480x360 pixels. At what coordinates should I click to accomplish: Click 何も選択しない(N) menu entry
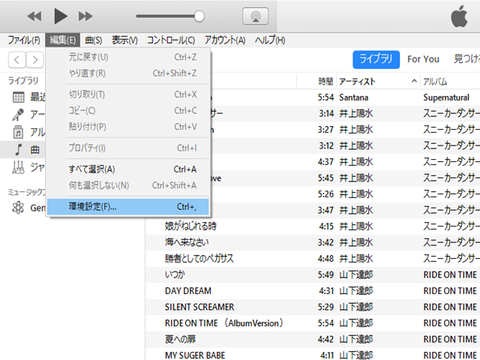pos(128,185)
